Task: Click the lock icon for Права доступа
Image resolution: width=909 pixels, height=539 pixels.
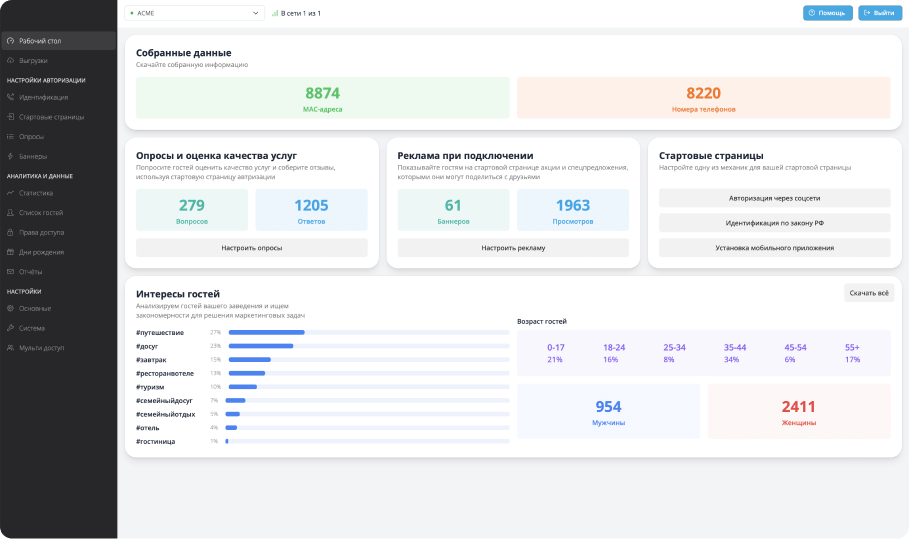Action: click(10, 232)
